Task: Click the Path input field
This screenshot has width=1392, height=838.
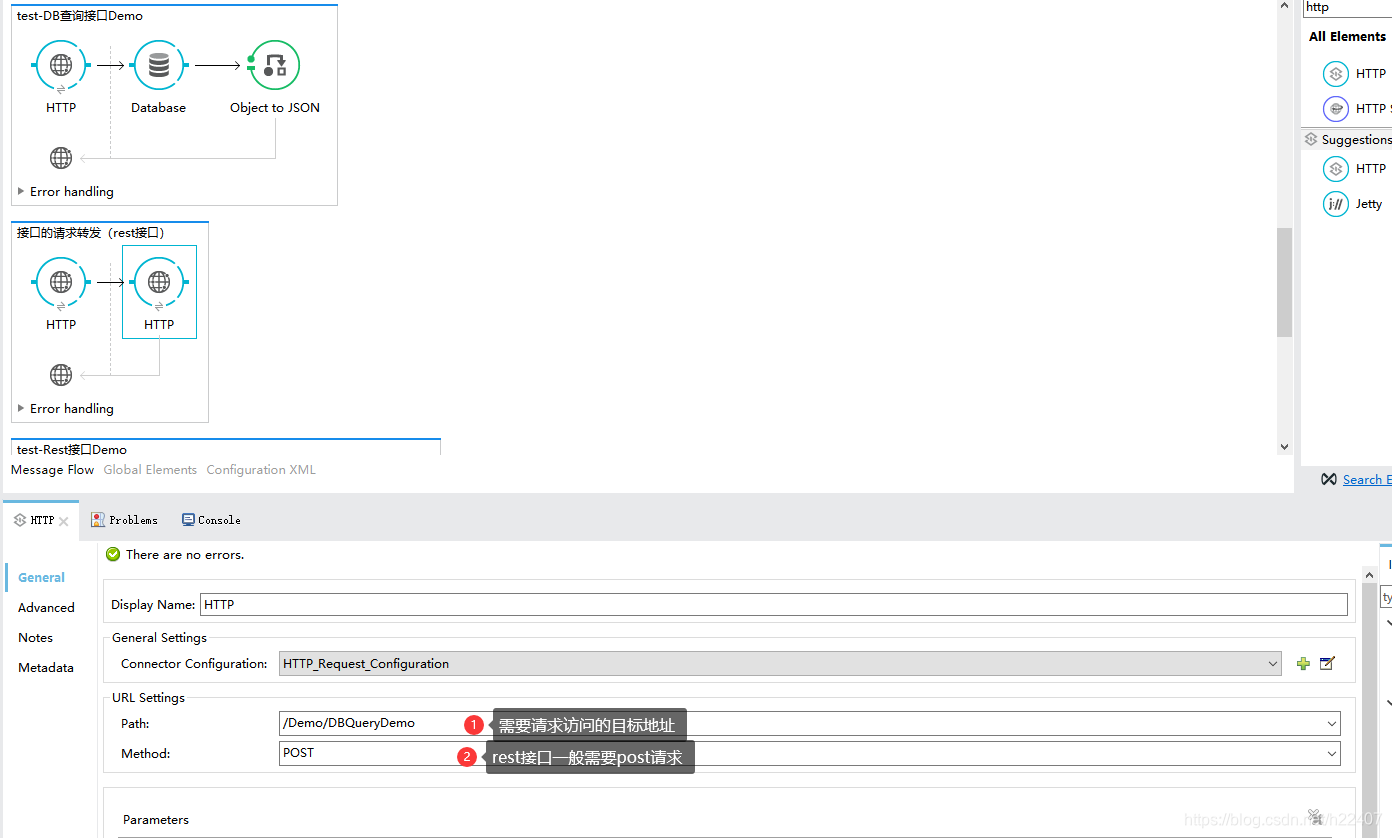Action: [x=810, y=724]
